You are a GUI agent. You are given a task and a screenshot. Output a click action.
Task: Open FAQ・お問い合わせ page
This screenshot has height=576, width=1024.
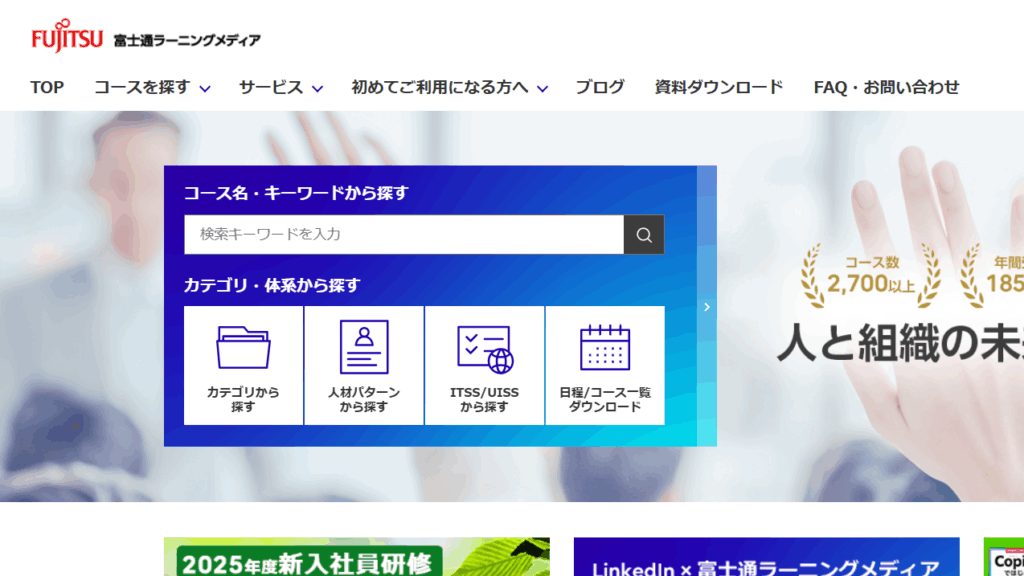click(886, 88)
